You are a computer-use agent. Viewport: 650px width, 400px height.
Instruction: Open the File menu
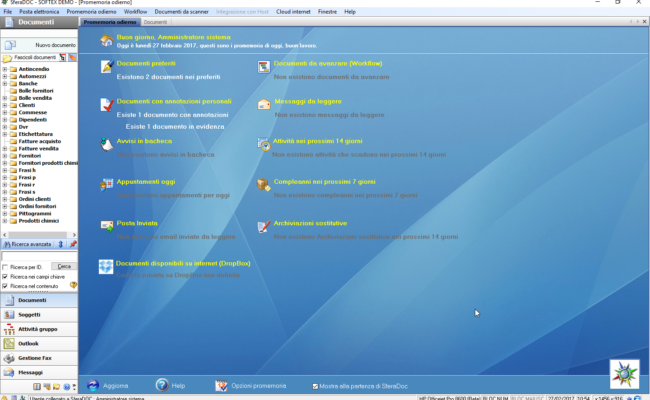click(x=7, y=12)
